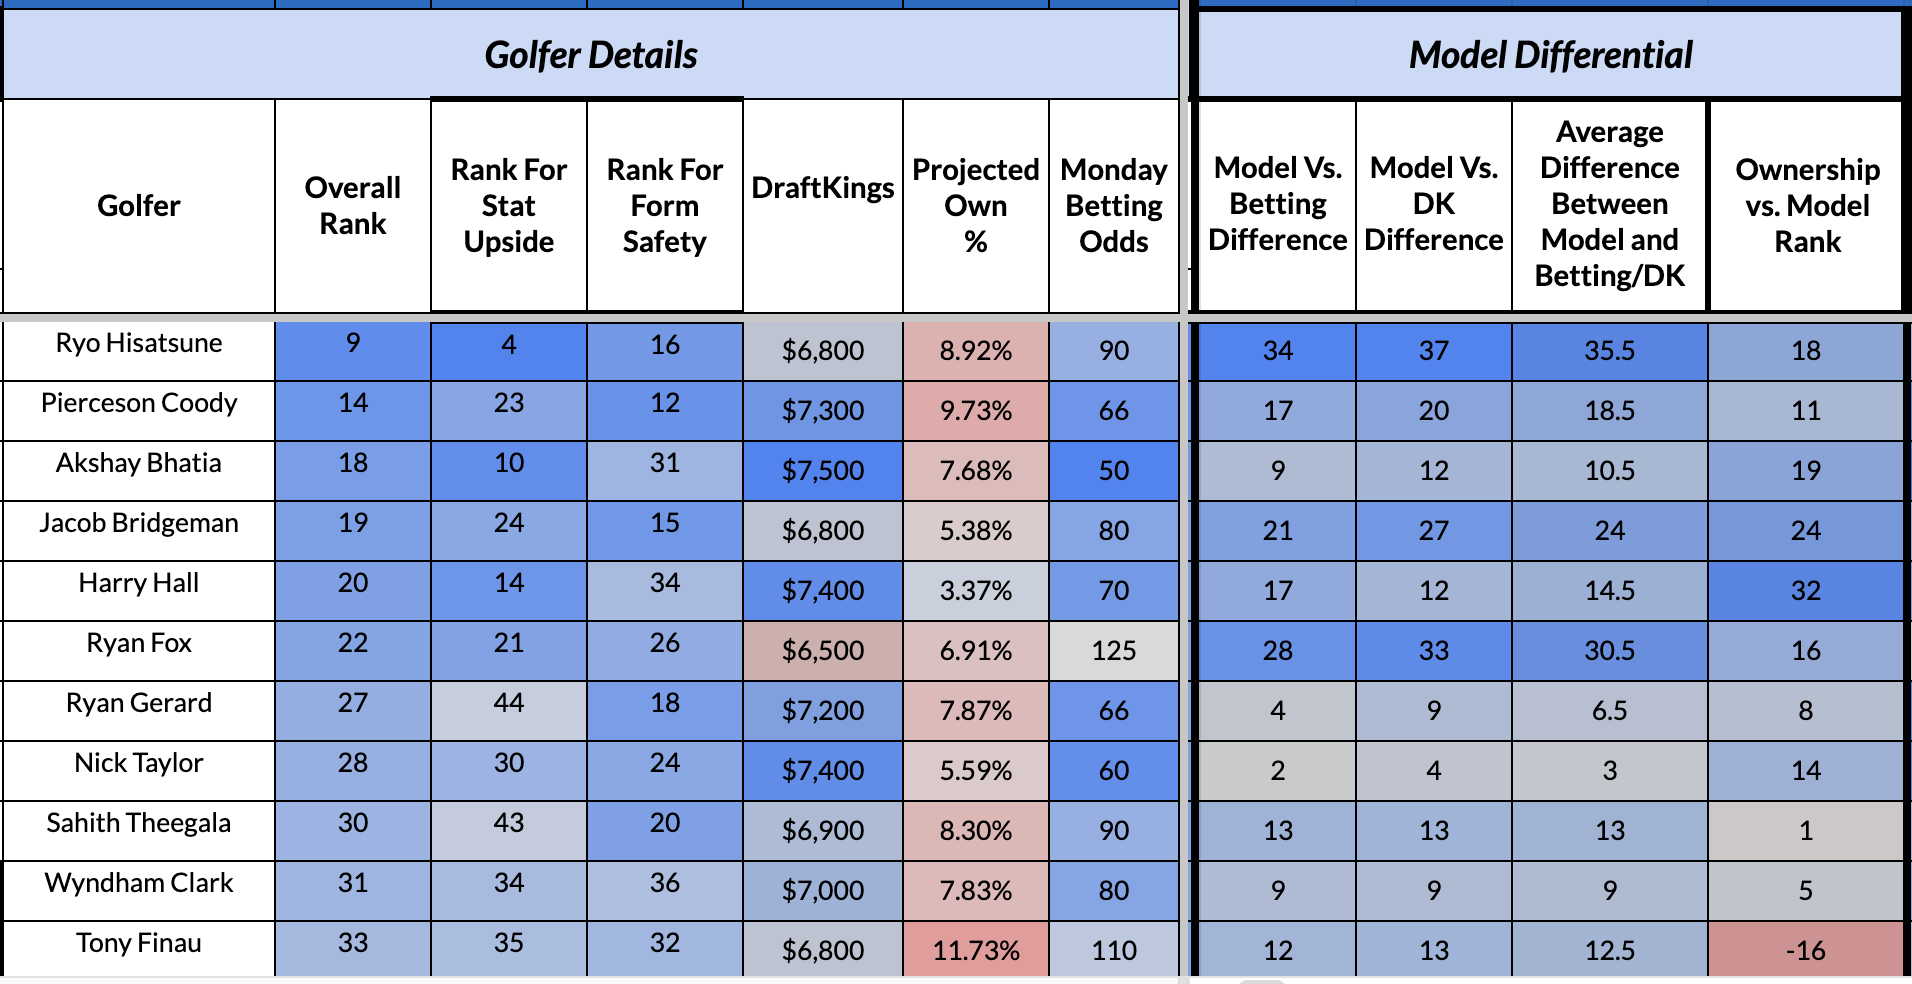Viewport: 1912px width, 984px height.
Task: Click the Sahith Theegala name cell
Action: click(139, 824)
